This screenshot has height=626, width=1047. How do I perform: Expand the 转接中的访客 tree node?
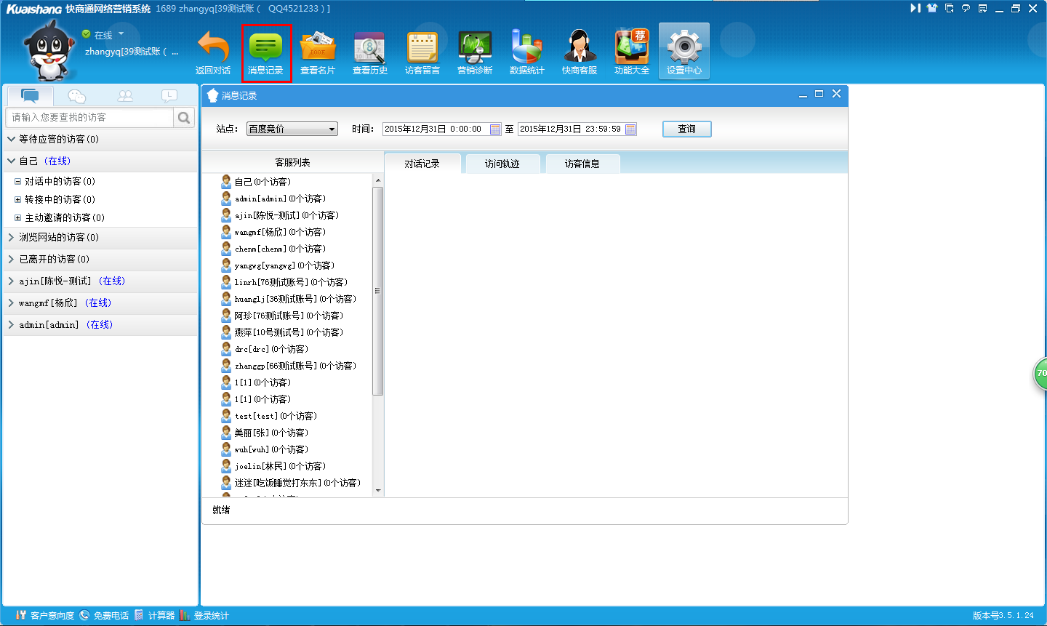17,200
